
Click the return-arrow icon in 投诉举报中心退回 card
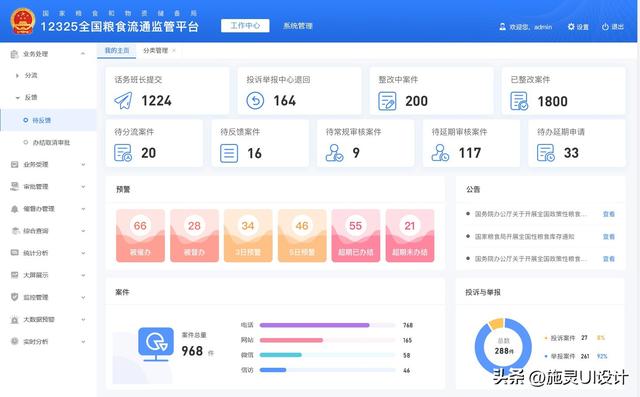click(255, 100)
